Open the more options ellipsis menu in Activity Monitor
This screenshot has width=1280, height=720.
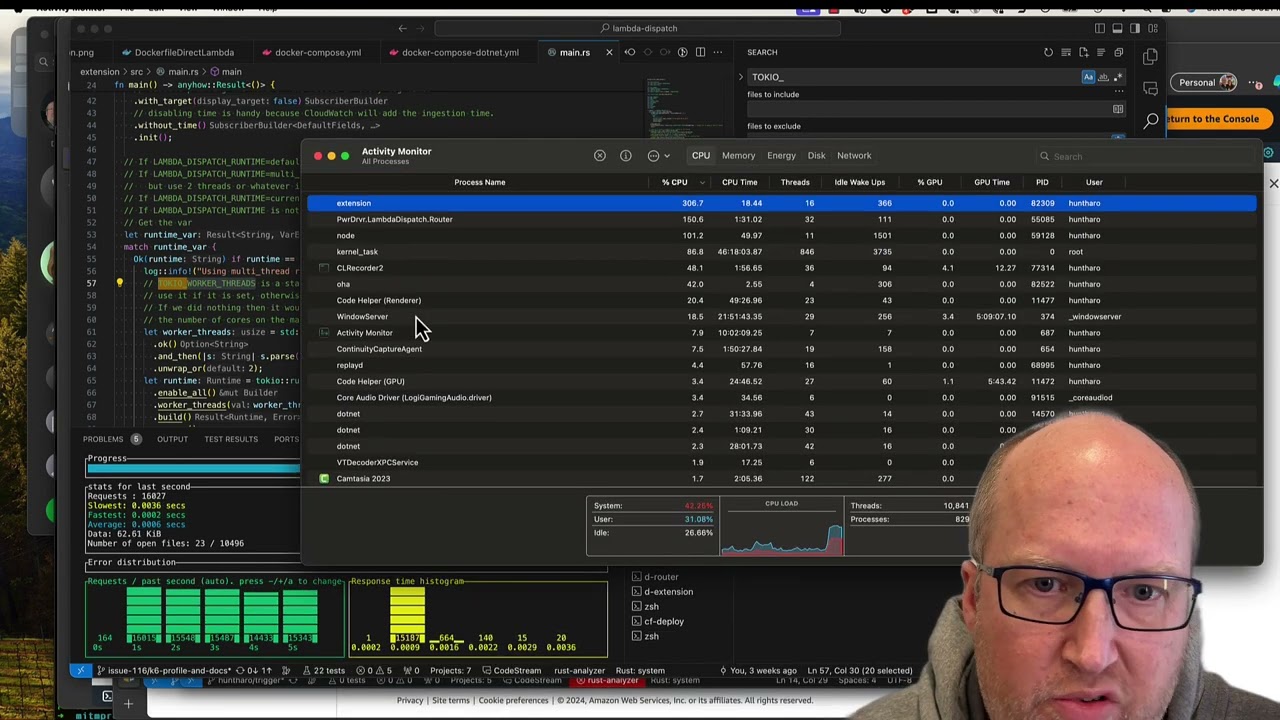pyautogui.click(x=657, y=156)
